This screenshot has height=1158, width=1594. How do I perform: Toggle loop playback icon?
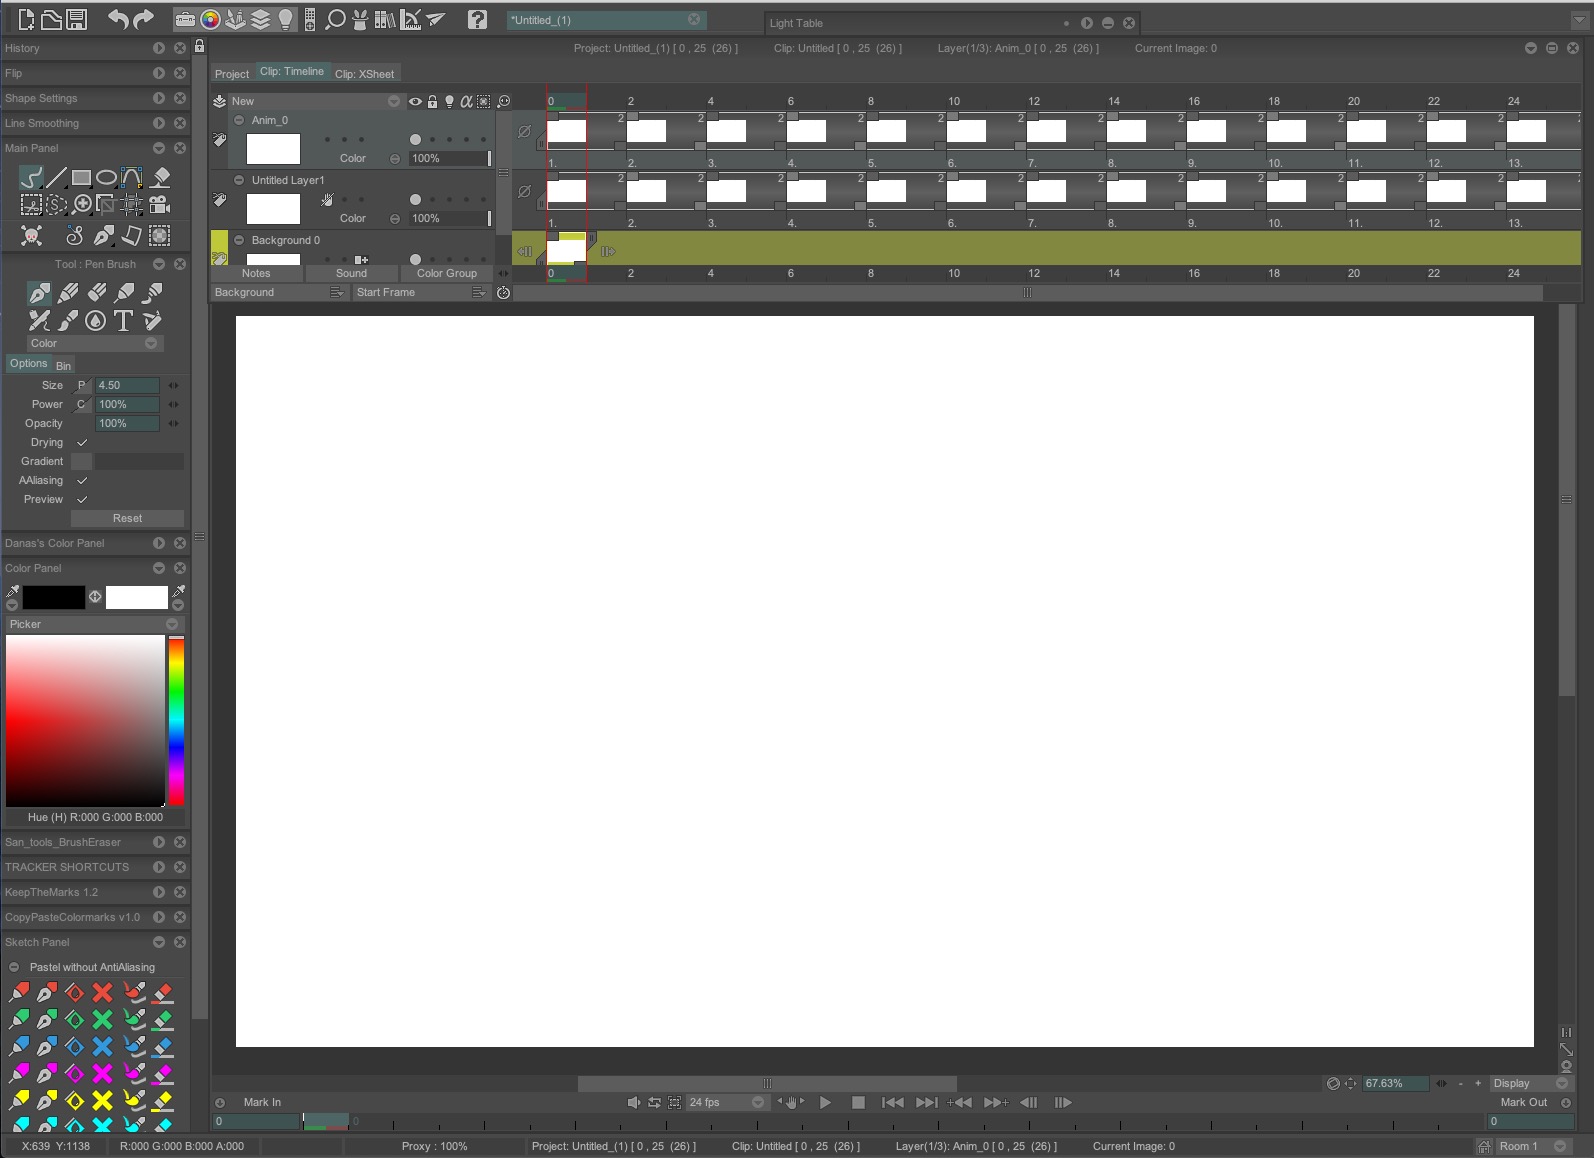click(x=654, y=1102)
